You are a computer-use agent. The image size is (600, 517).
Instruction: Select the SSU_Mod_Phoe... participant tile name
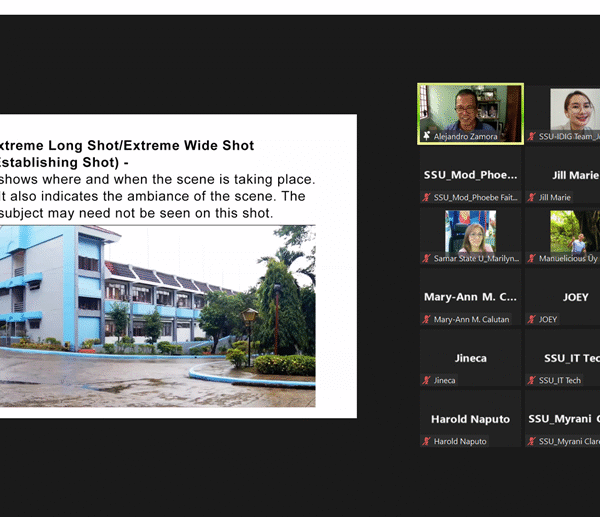point(470,175)
